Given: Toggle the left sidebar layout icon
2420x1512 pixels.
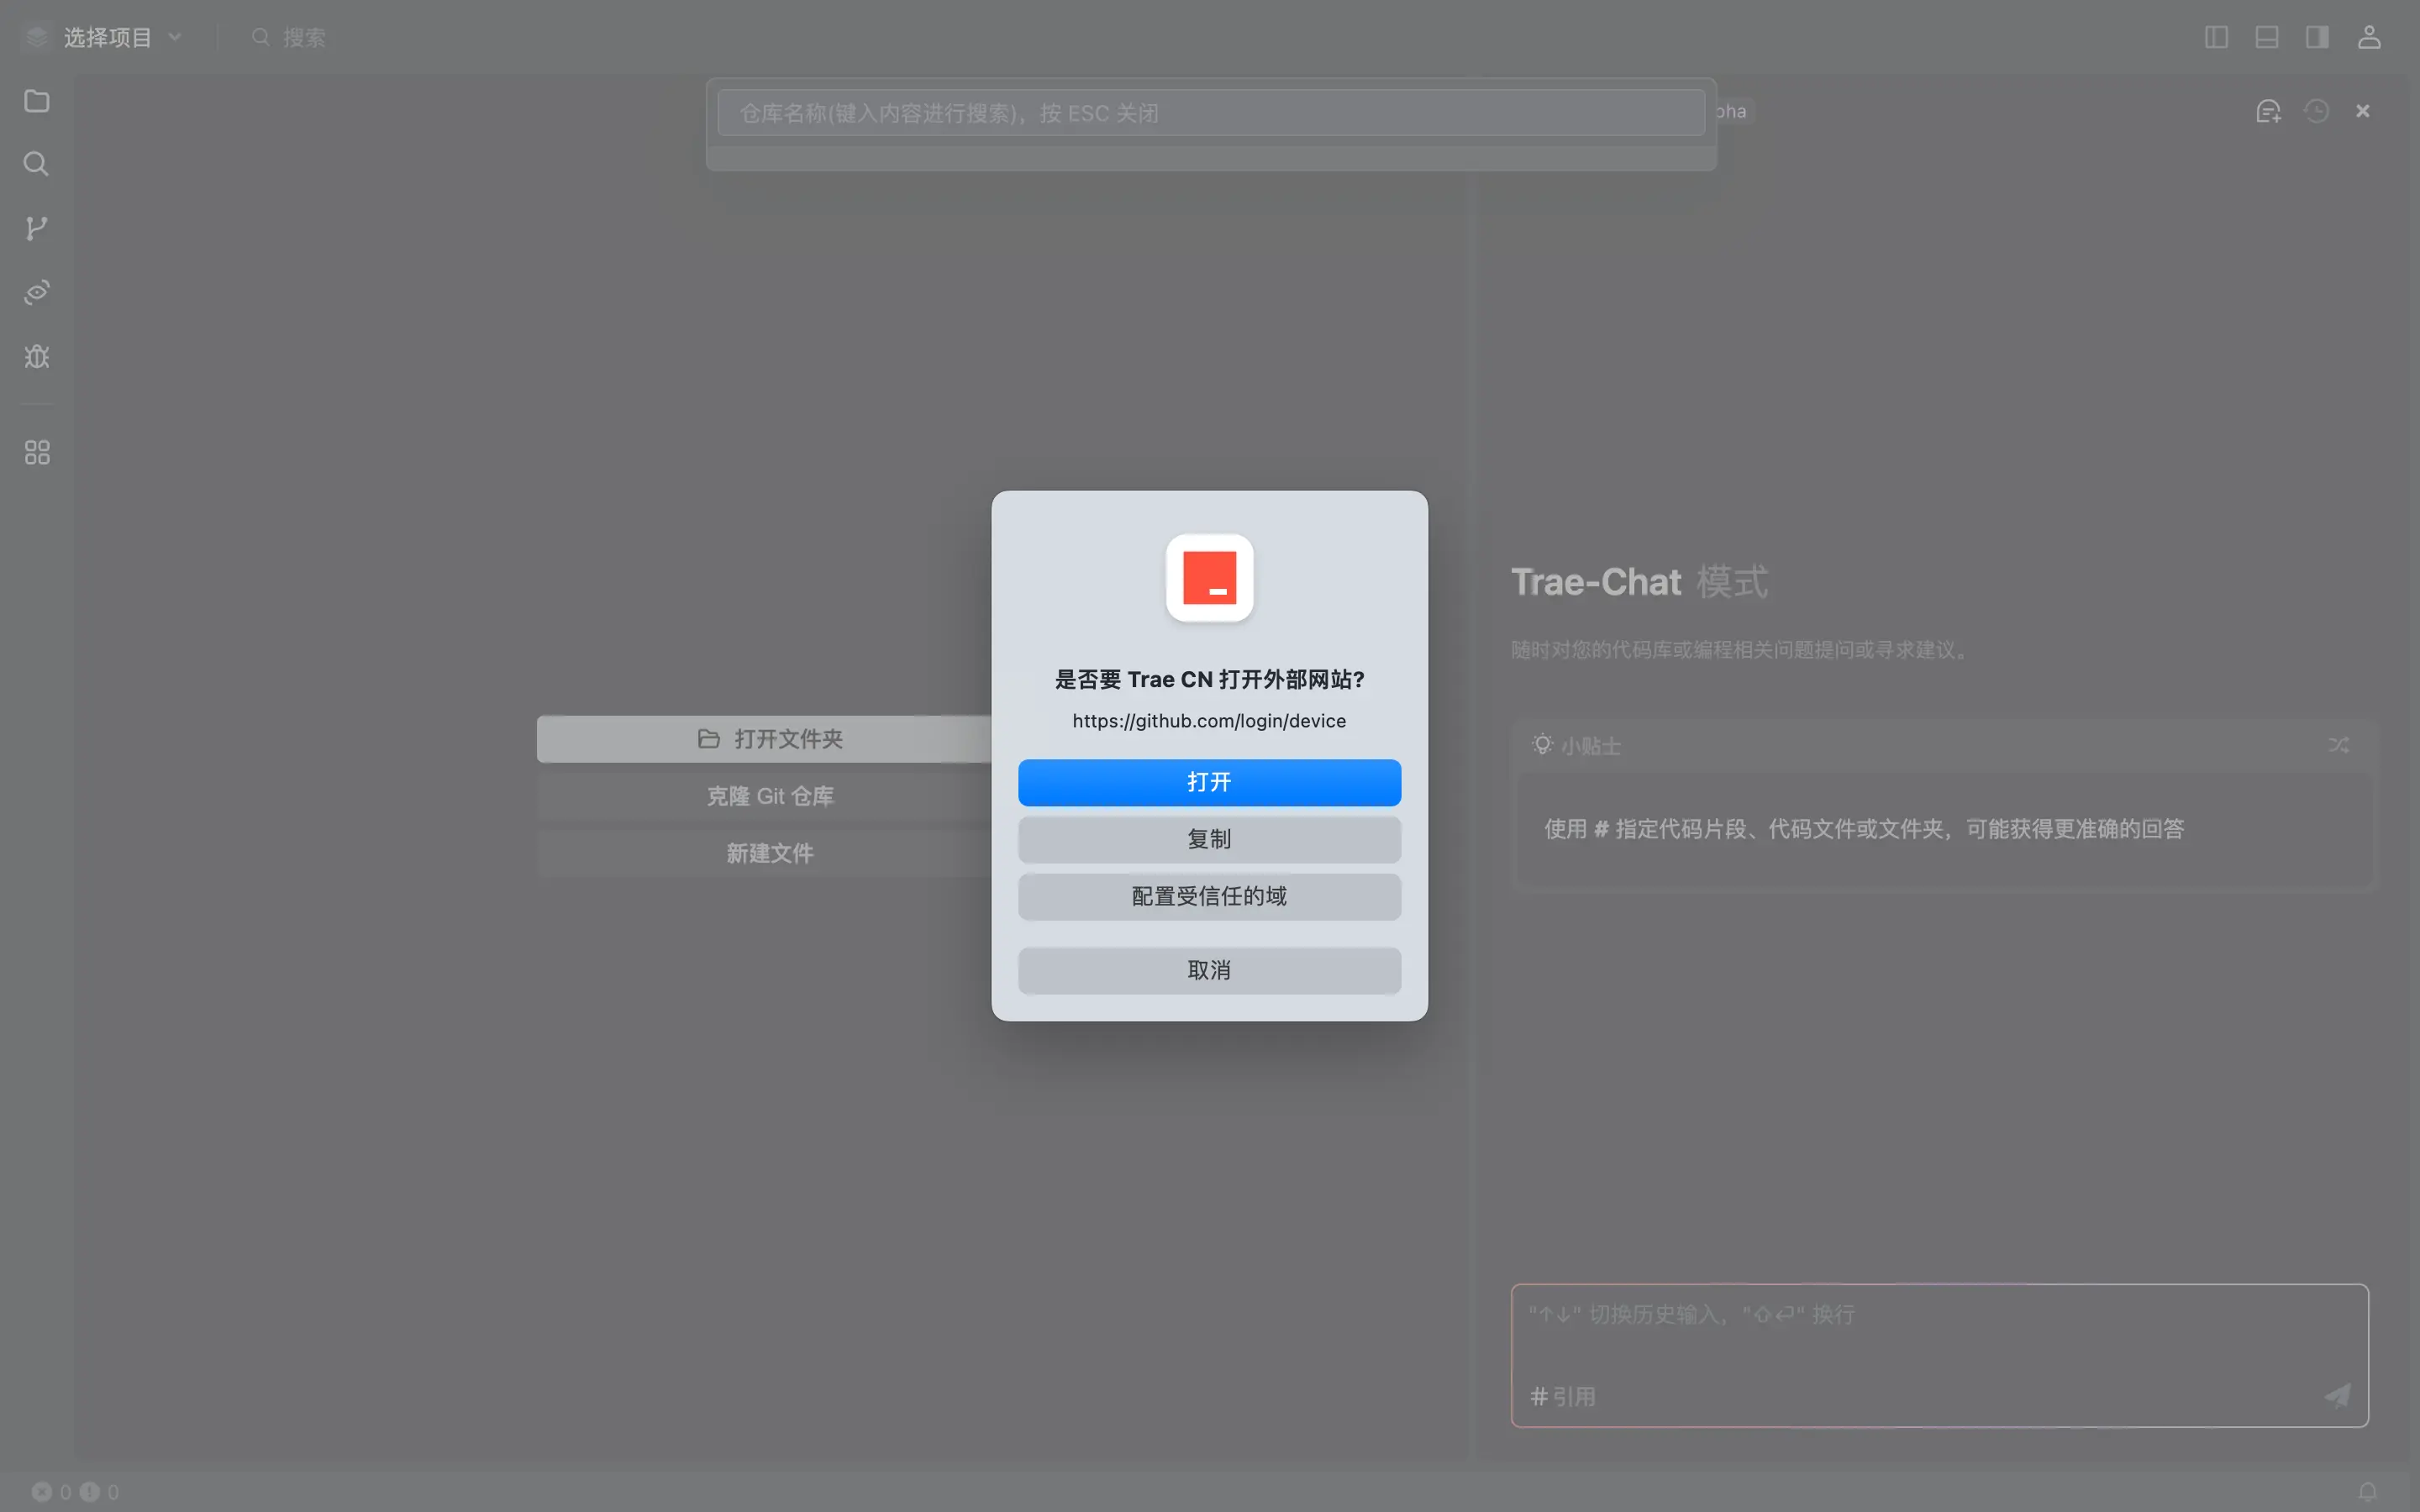Looking at the screenshot, I should [2216, 37].
